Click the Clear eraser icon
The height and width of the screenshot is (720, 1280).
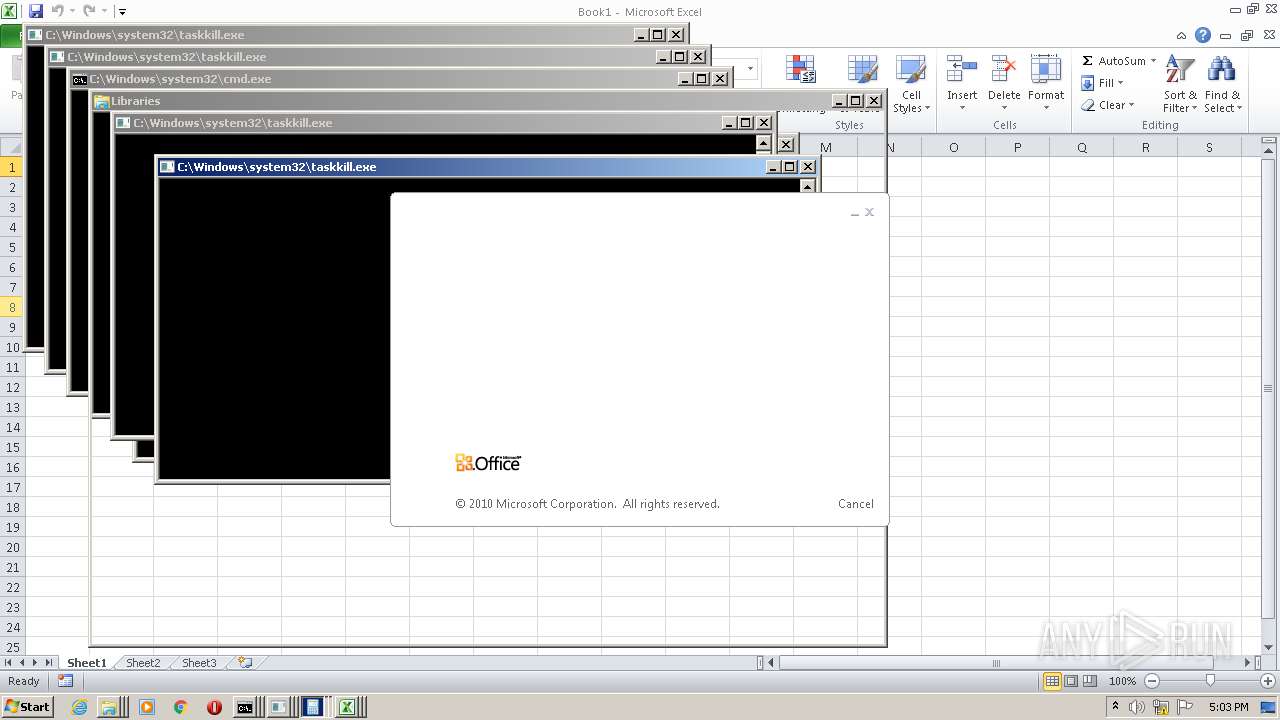pos(1088,105)
